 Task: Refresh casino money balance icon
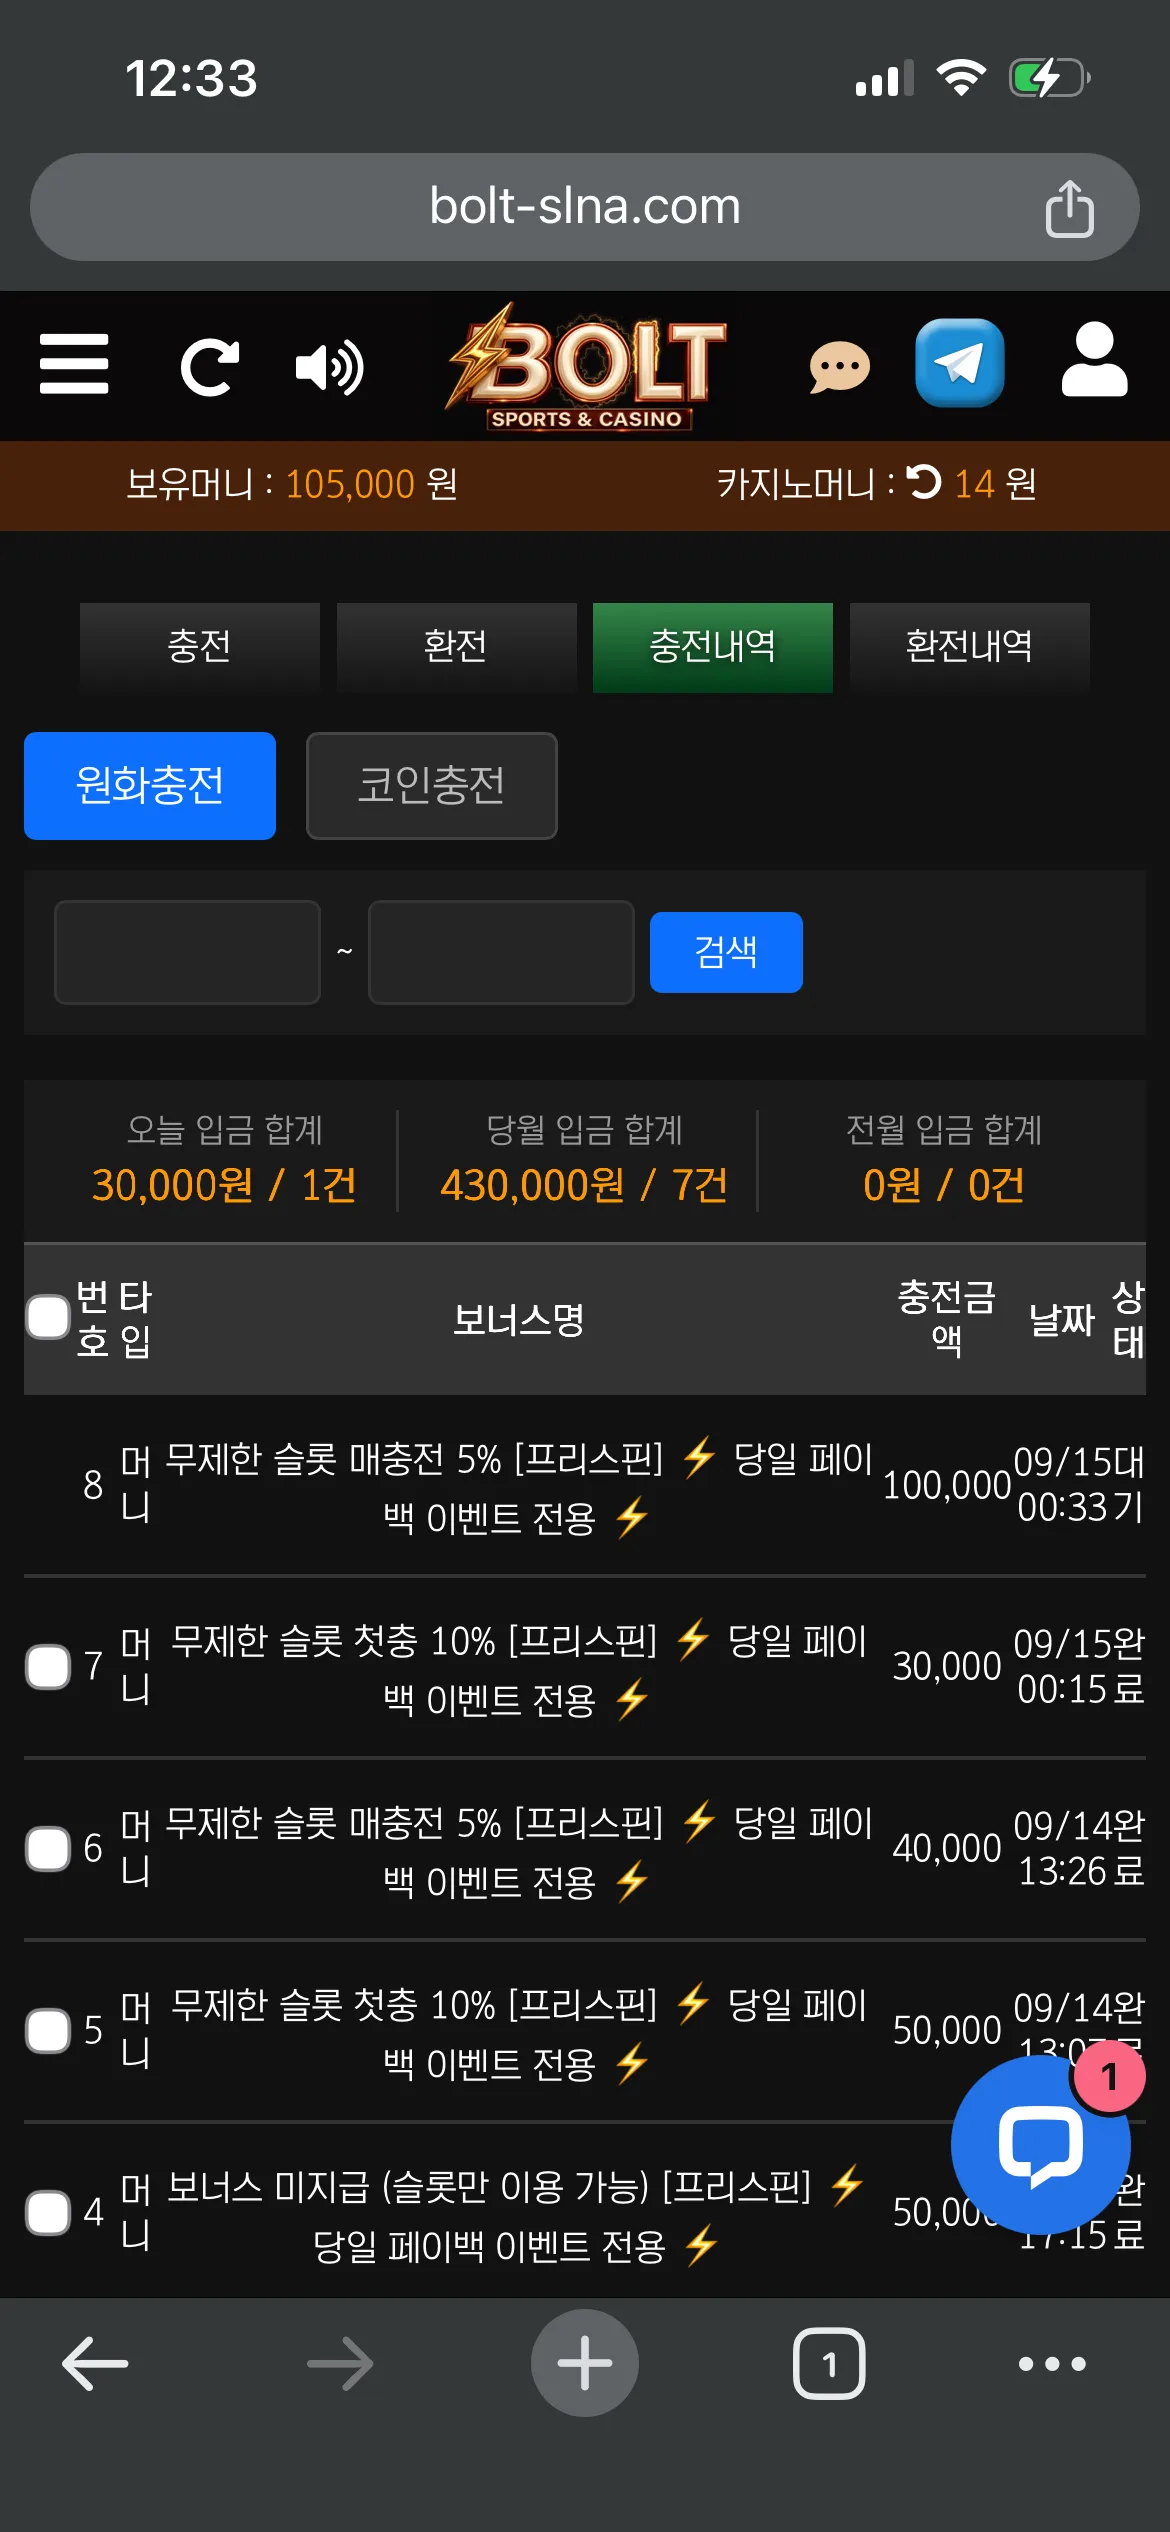(x=924, y=483)
